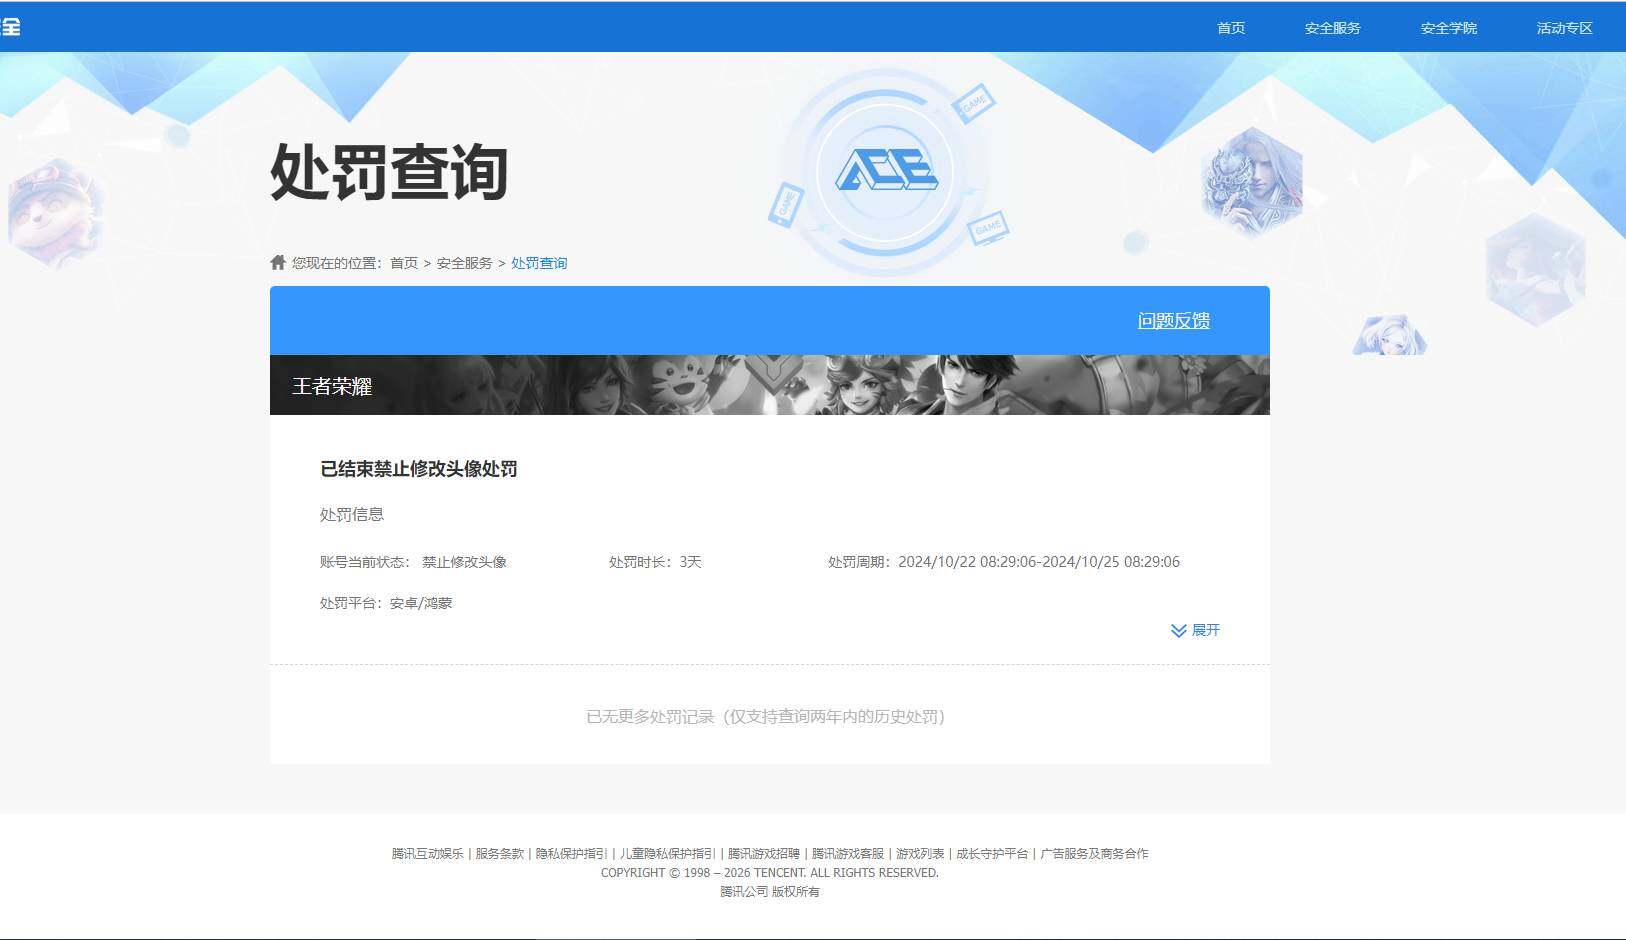Viewport: 1626px width, 940px height.
Task: Select the 处罚平台：安卓/鸿蒙 text
Action: pyautogui.click(x=386, y=603)
